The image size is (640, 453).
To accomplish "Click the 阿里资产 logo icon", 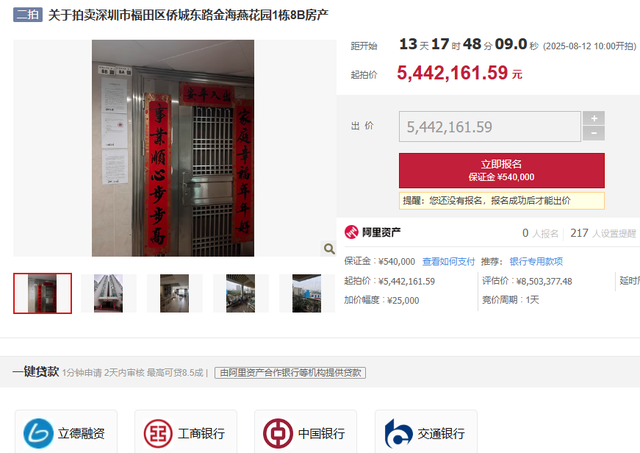I will 351,232.
